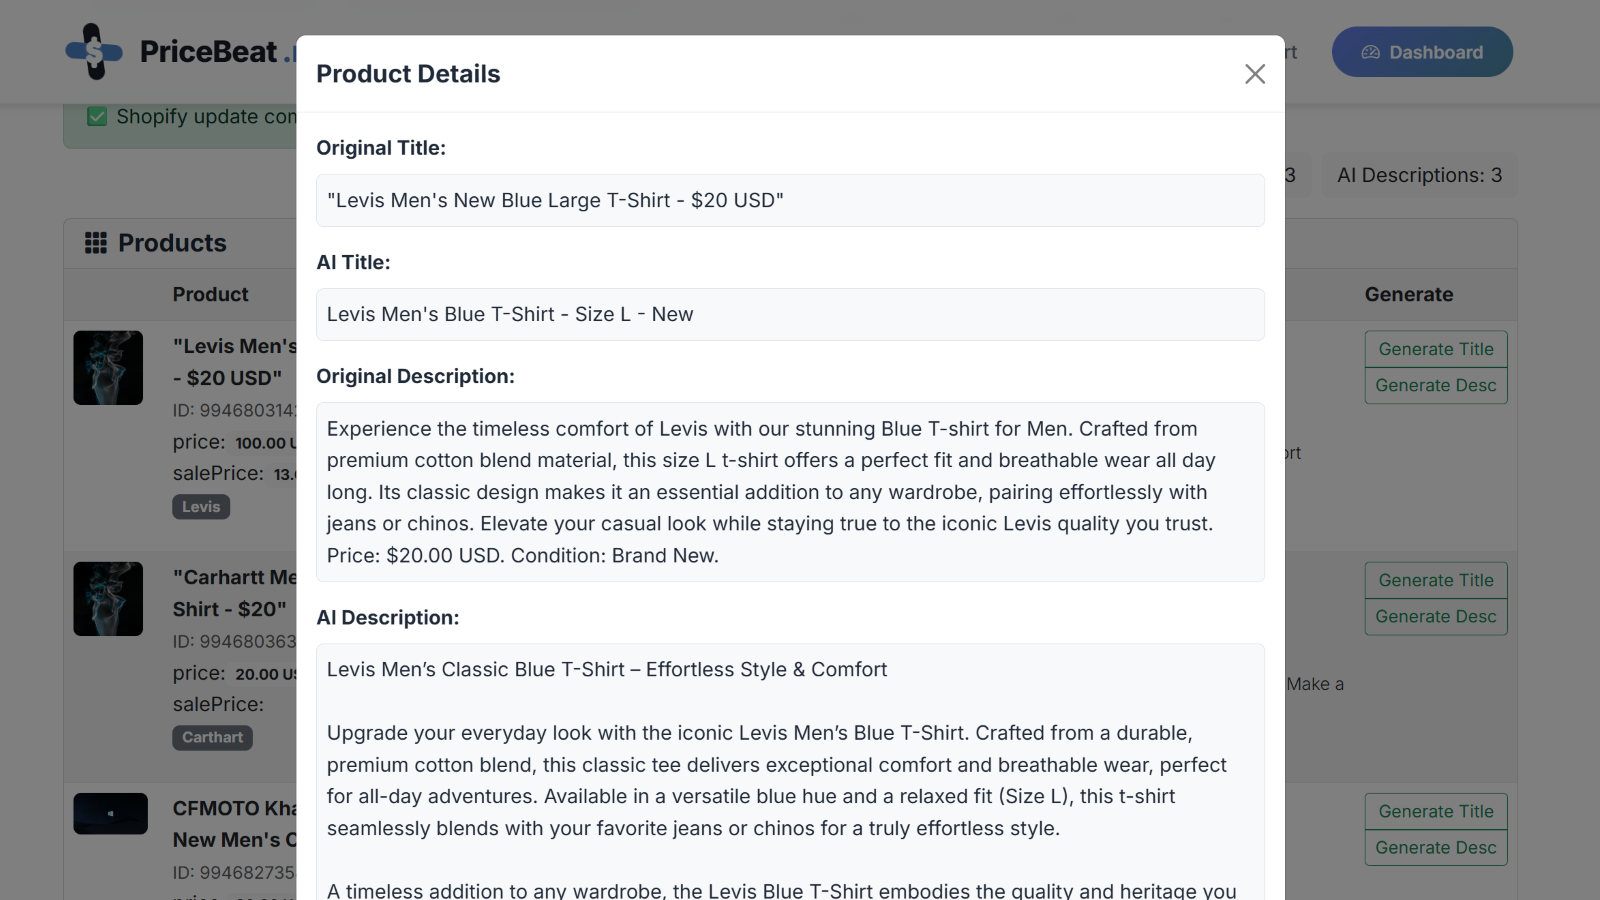Click the PriceBeat logo icon

[94, 51]
